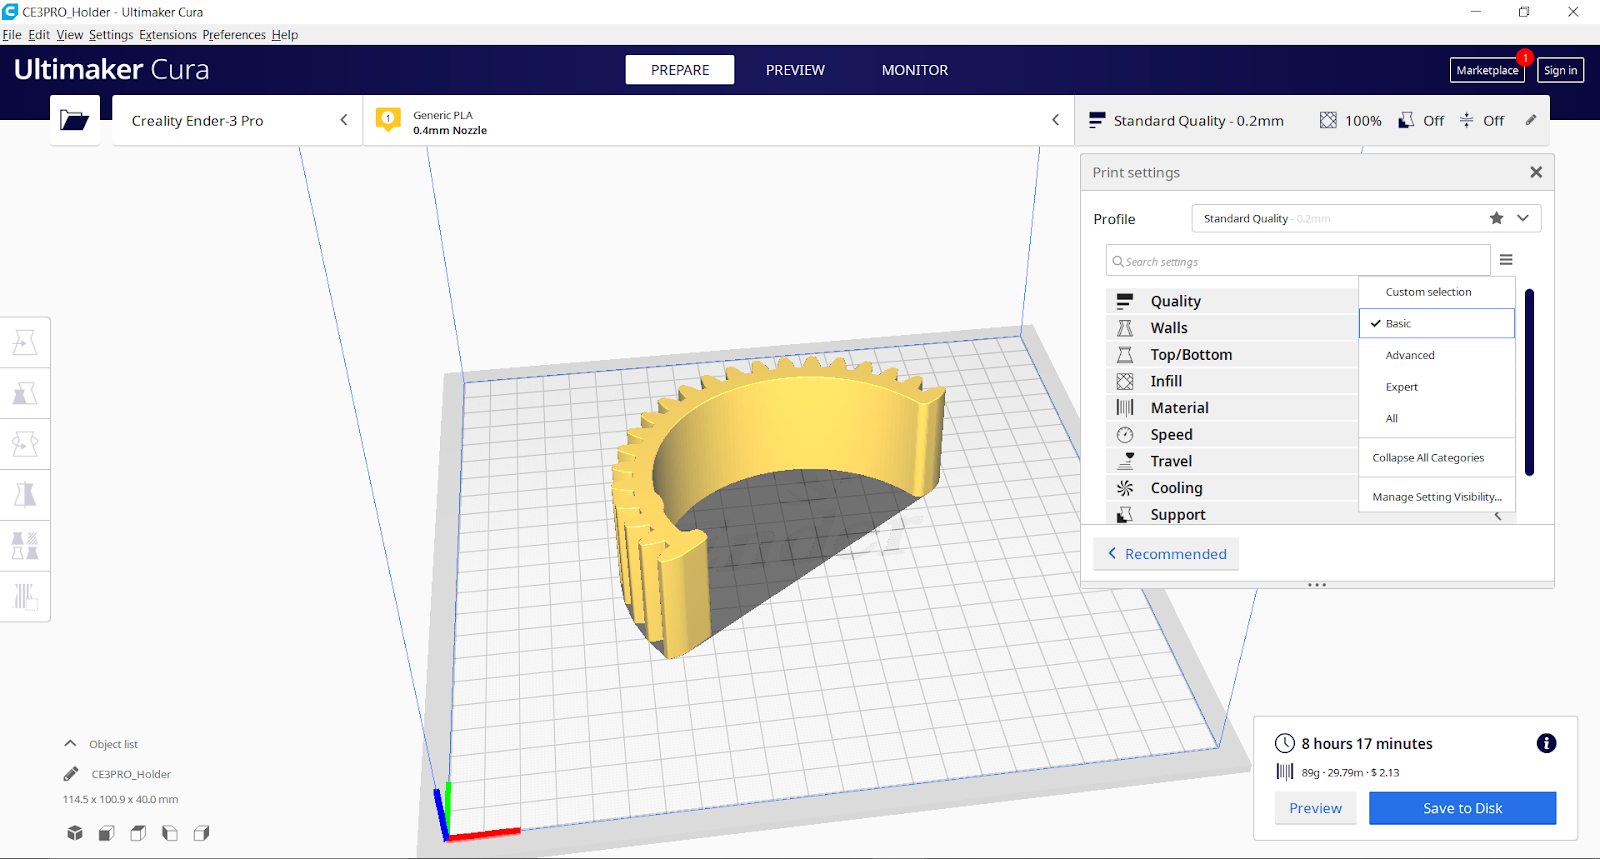The height and width of the screenshot is (859, 1600).
Task: Click the Save to Disk button
Action: 1462,808
